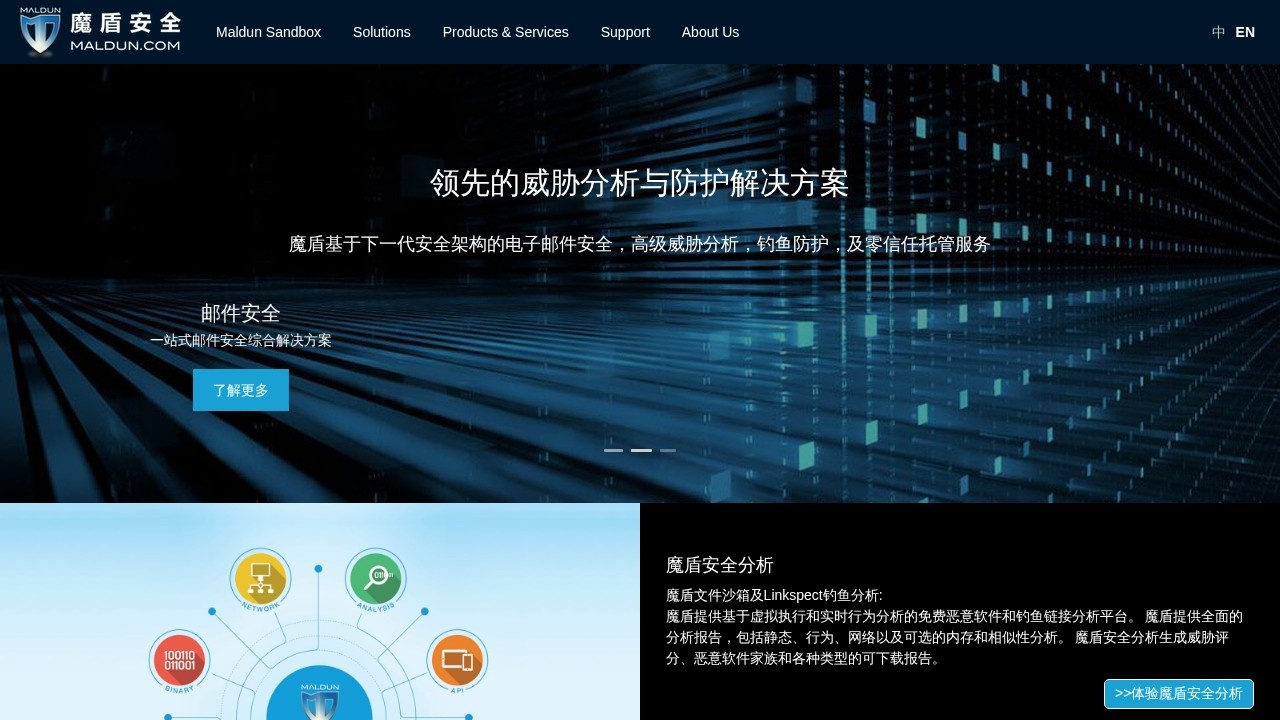Image resolution: width=1280 pixels, height=720 pixels.
Task: Select the first carousel slide indicator
Action: coord(613,450)
